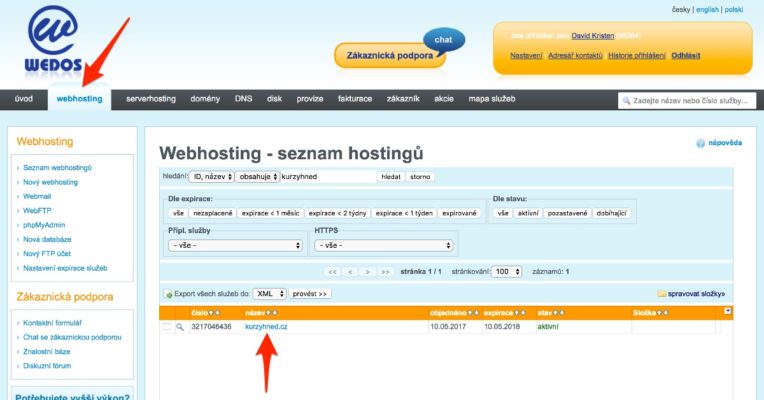Switch language to english
This screenshot has width=764, height=400.
click(707, 9)
